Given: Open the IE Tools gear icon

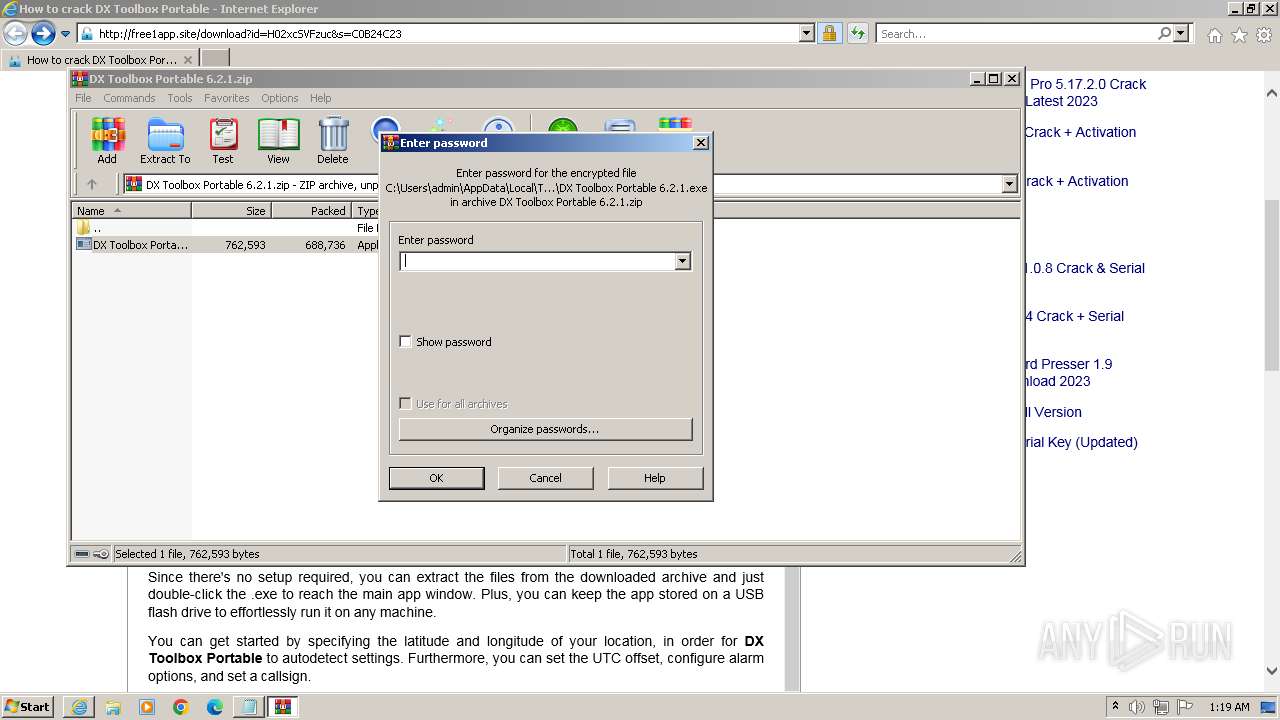Looking at the screenshot, I should click(1264, 35).
